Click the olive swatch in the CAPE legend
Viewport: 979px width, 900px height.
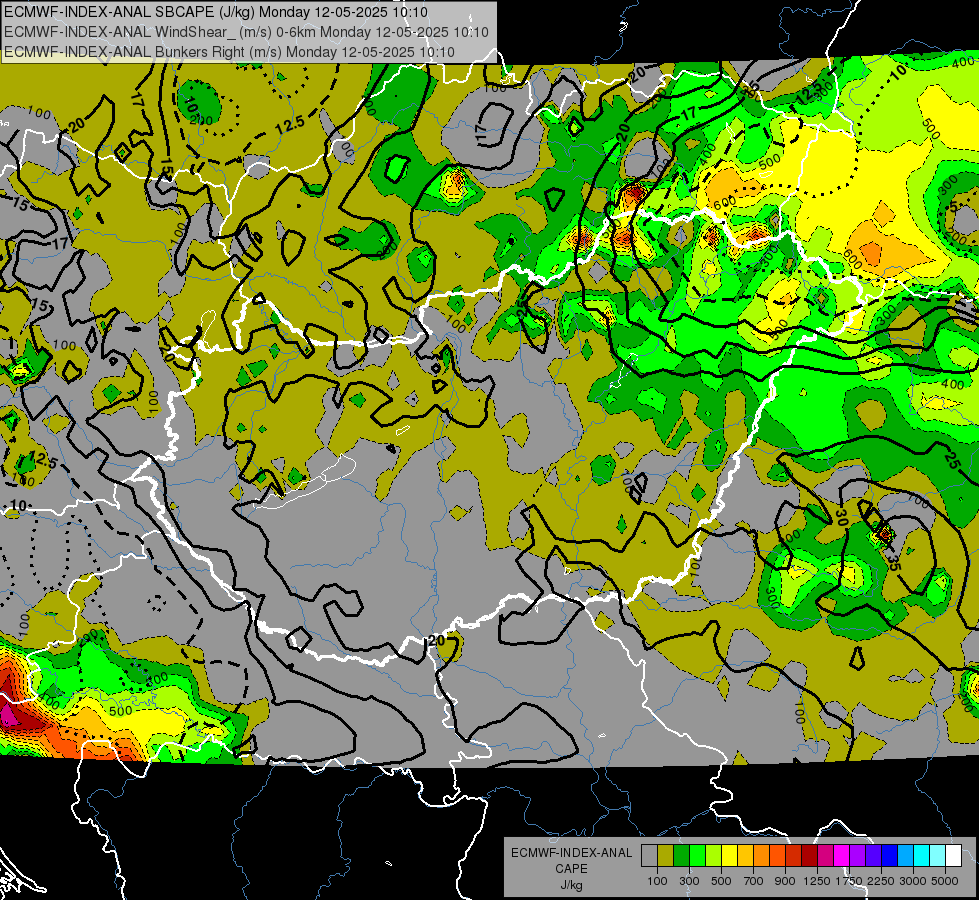pyautogui.click(x=666, y=856)
